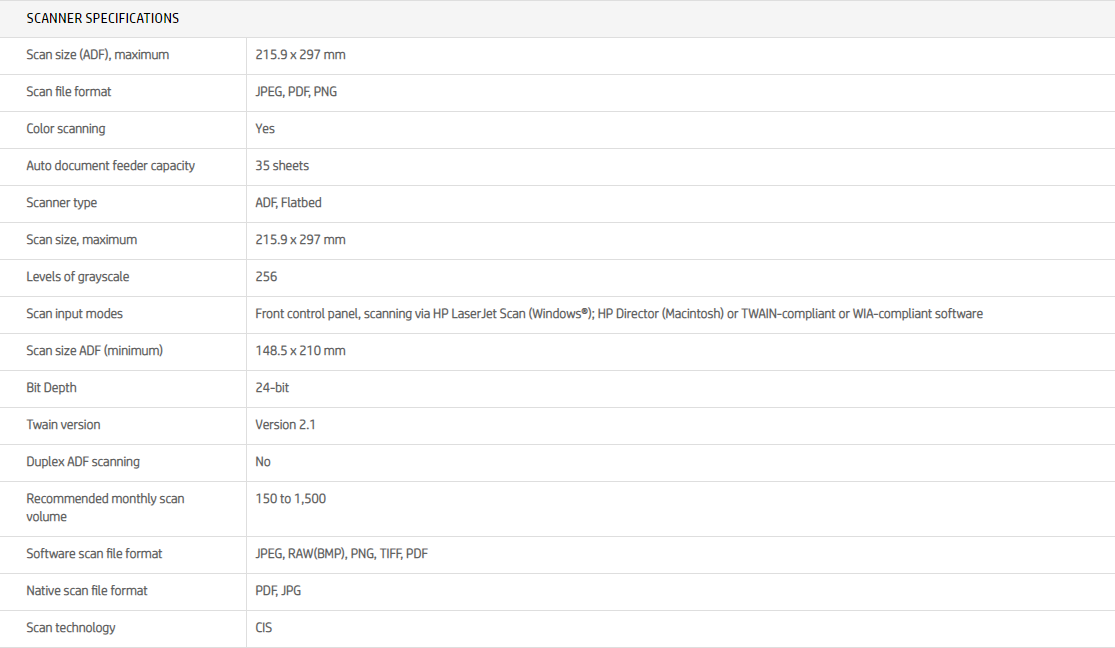Click the 'Scan input modes' label

[75, 314]
